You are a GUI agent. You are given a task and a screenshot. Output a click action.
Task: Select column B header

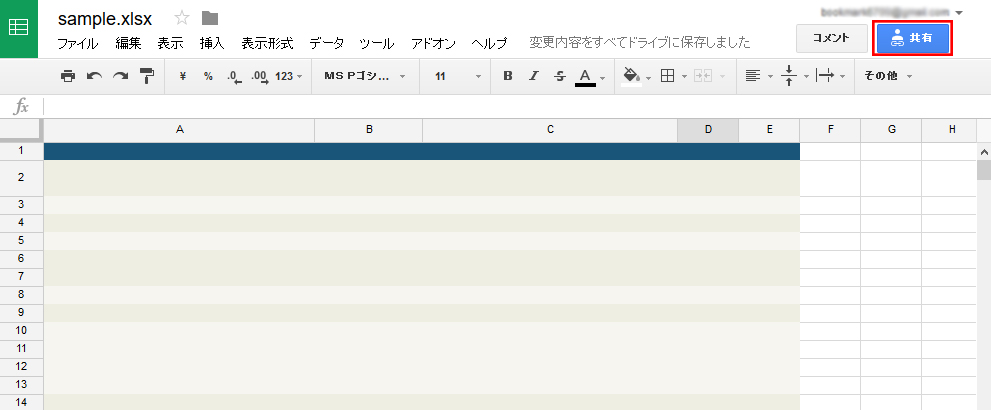click(369, 130)
